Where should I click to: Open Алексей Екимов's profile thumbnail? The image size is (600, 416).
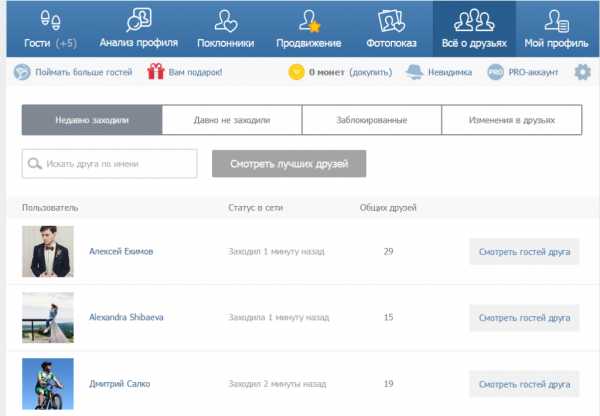47,251
